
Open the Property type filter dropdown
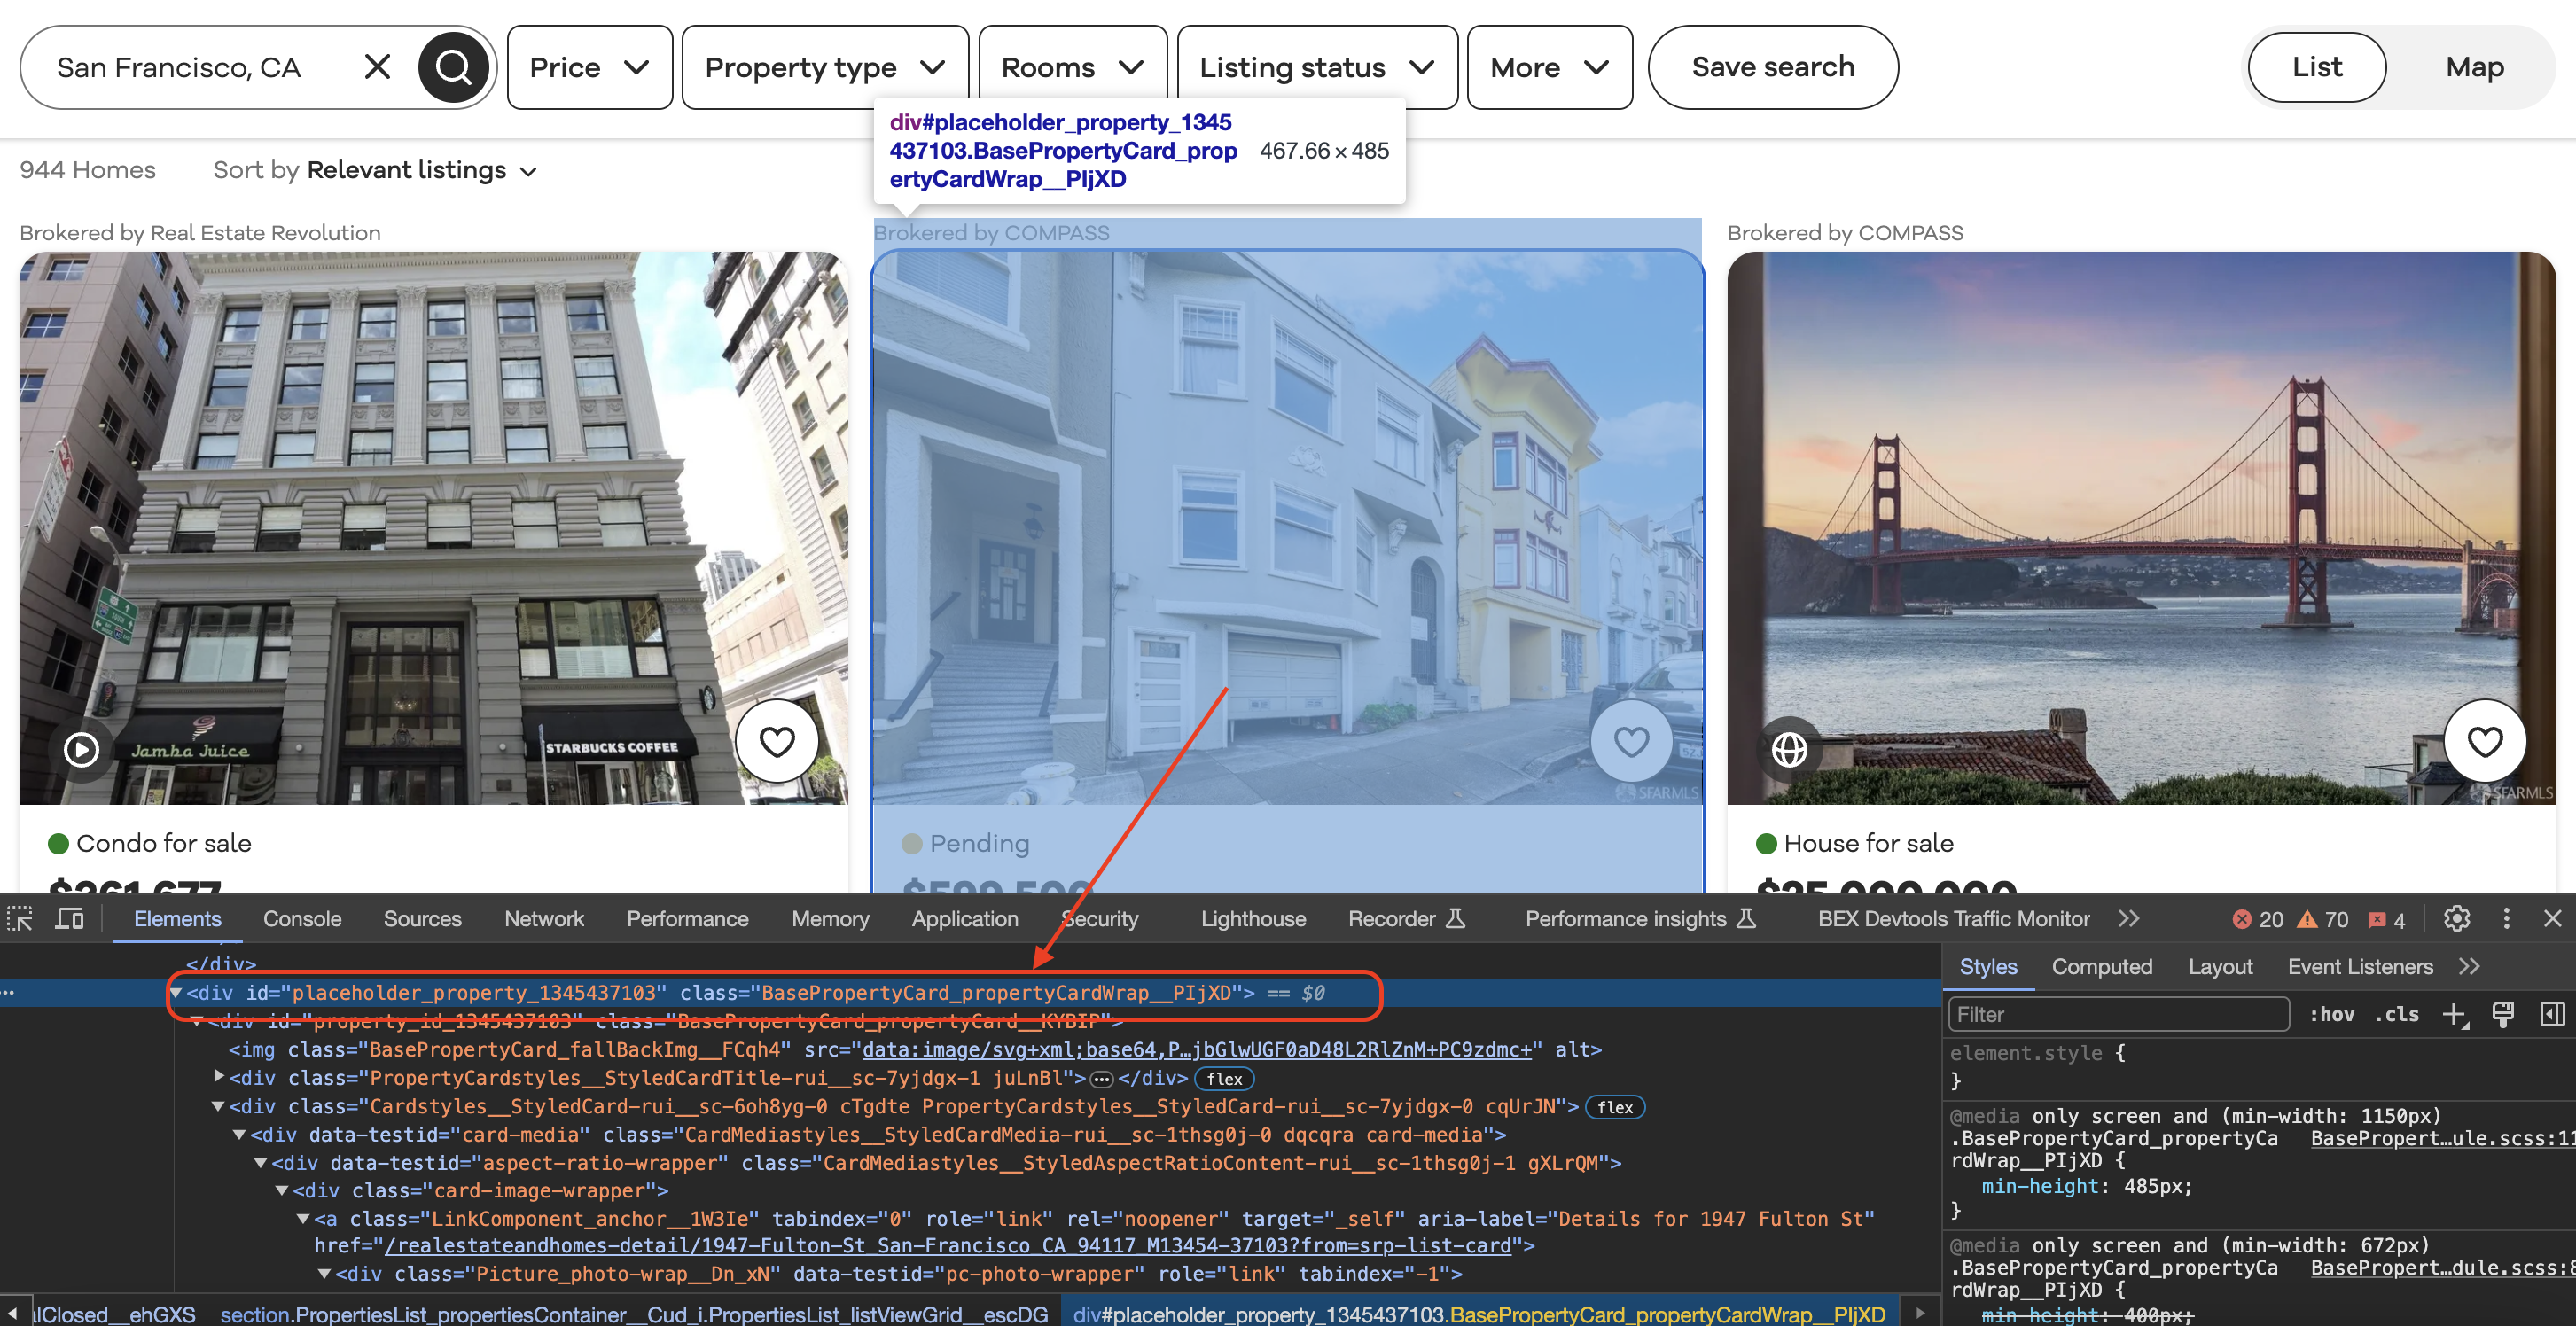pos(825,67)
